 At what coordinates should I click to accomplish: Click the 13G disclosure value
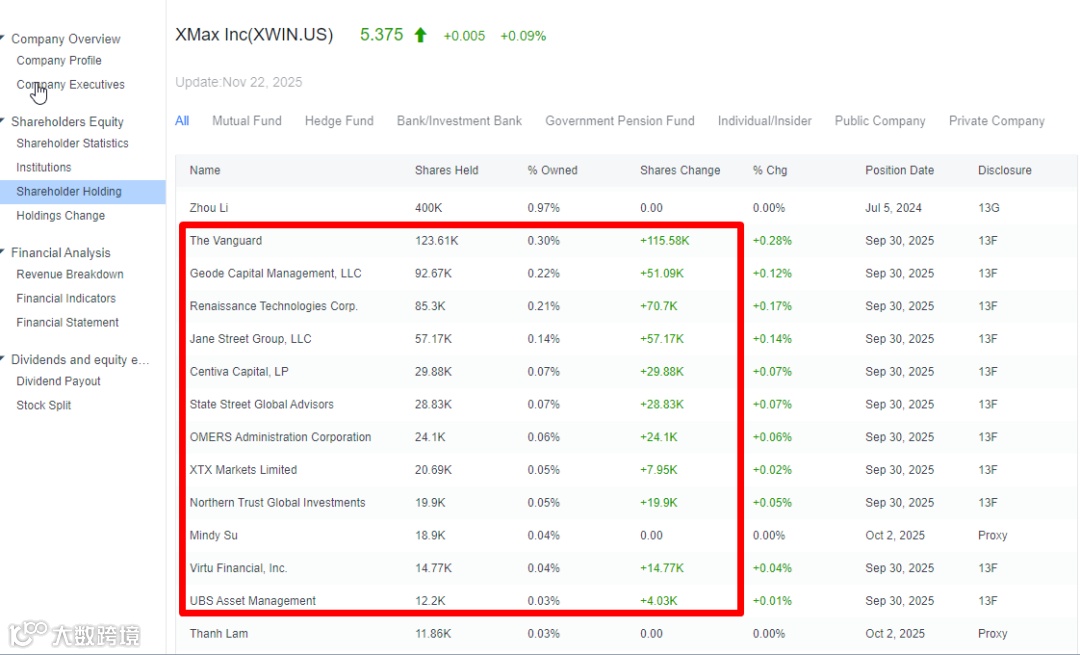989,207
